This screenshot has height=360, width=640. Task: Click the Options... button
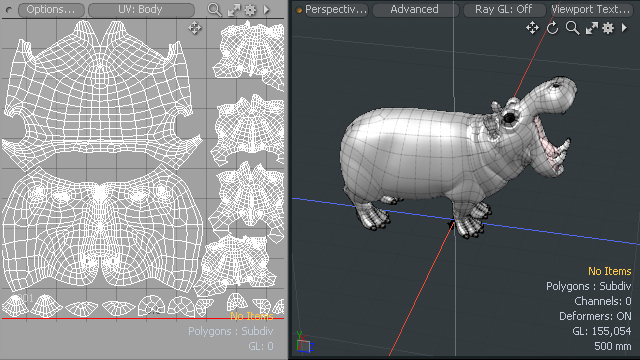click(x=51, y=10)
